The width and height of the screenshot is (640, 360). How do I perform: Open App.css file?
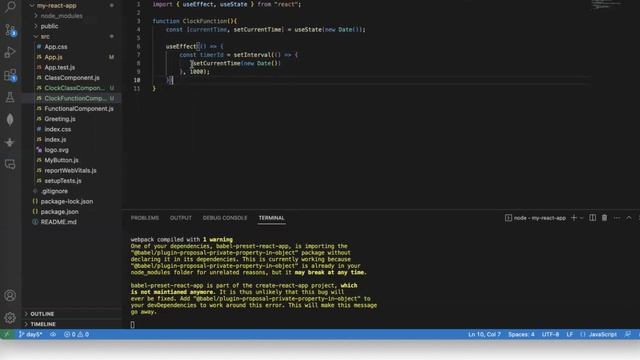56,47
